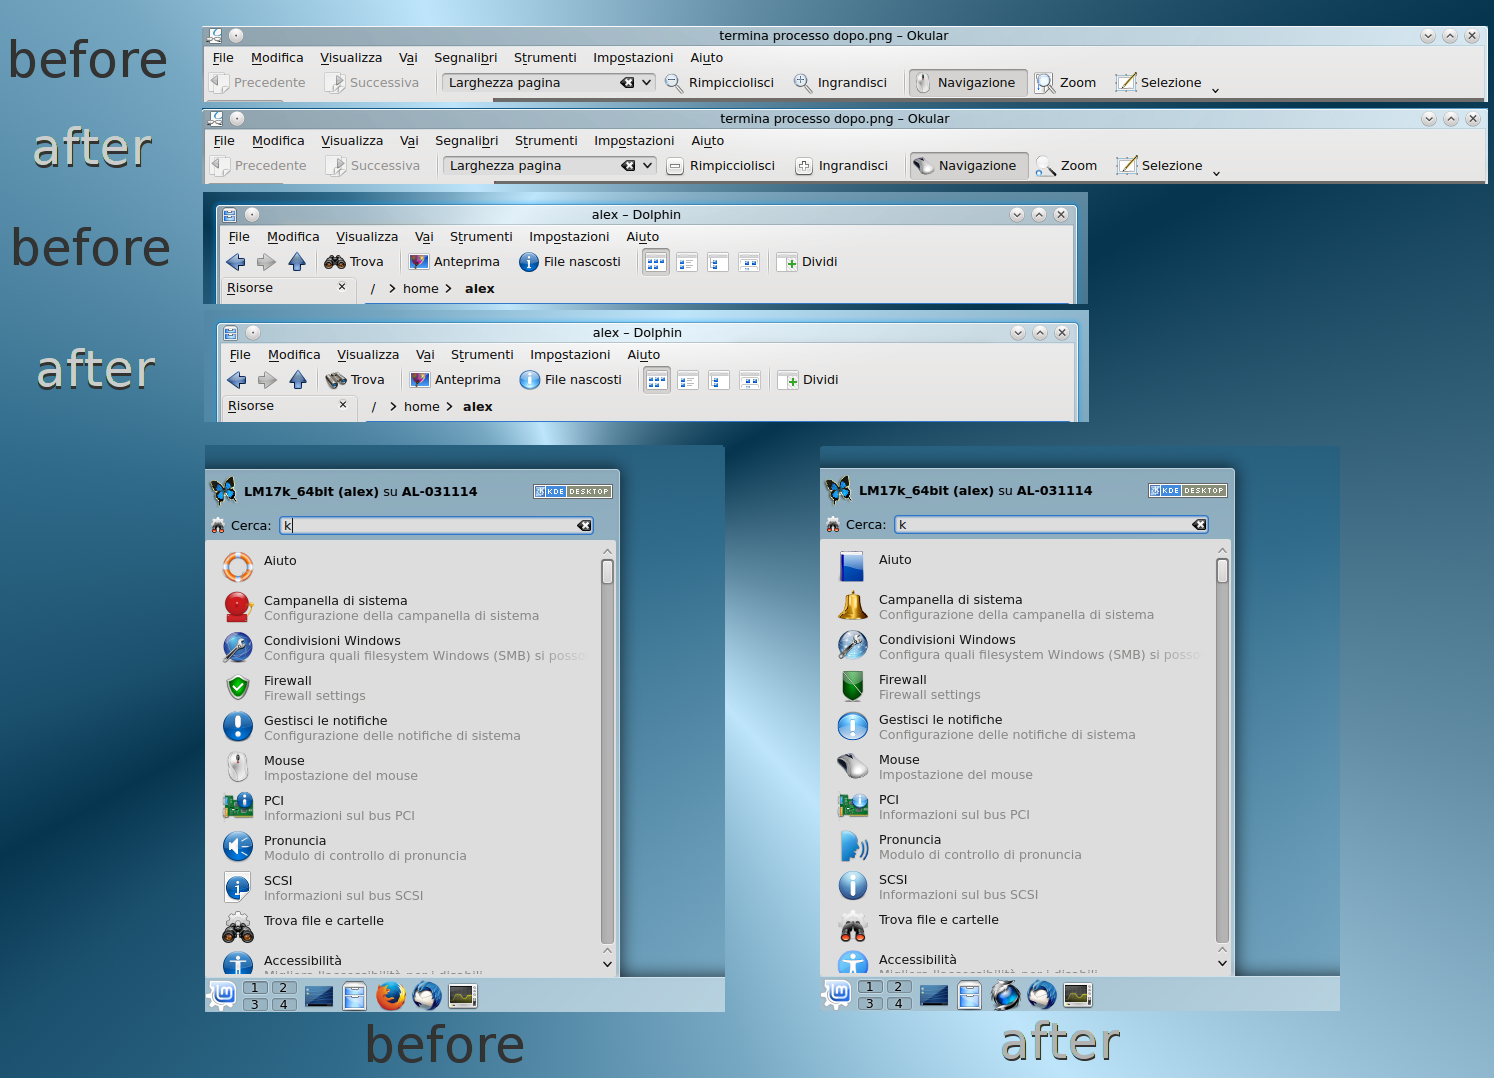This screenshot has height=1078, width=1494.
Task: Click Dividi in the 'after' Dolphin toolbar
Action: click(809, 380)
